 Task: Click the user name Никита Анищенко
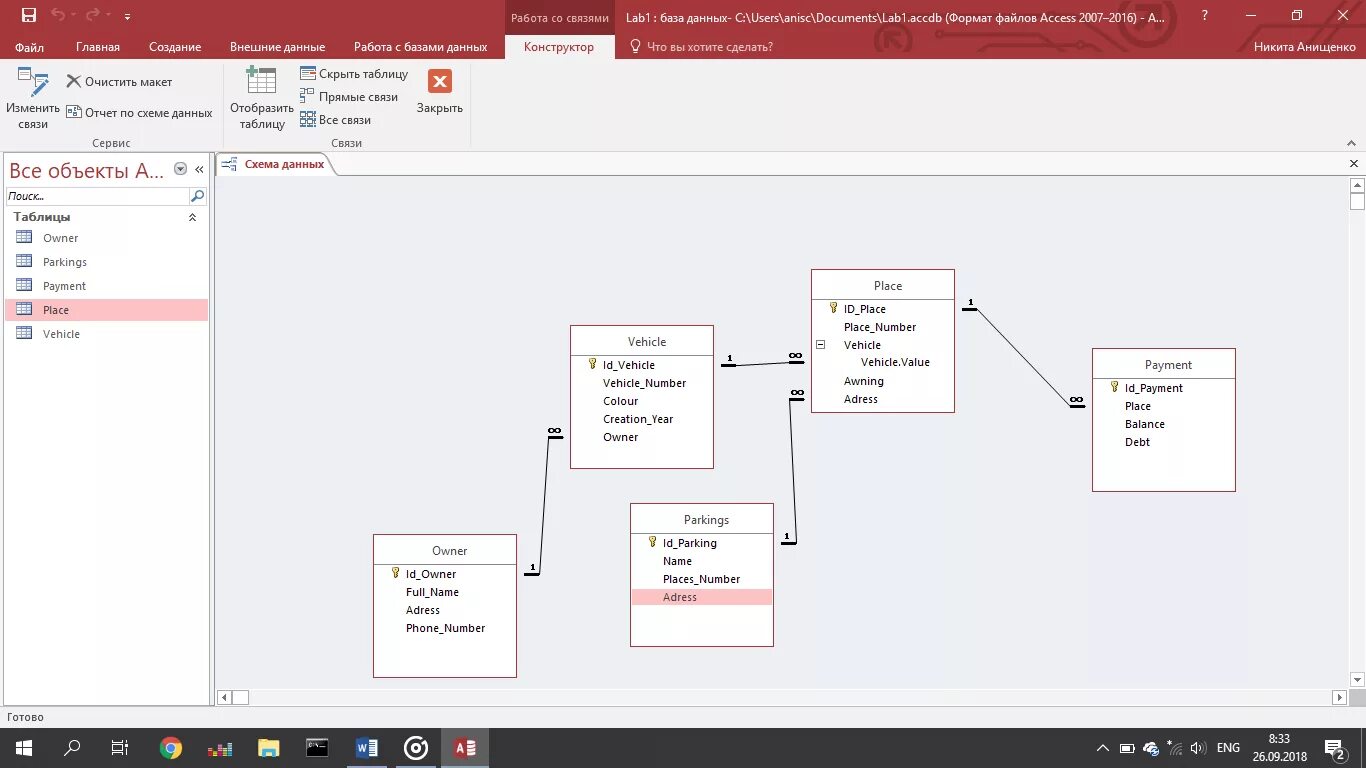(1304, 47)
